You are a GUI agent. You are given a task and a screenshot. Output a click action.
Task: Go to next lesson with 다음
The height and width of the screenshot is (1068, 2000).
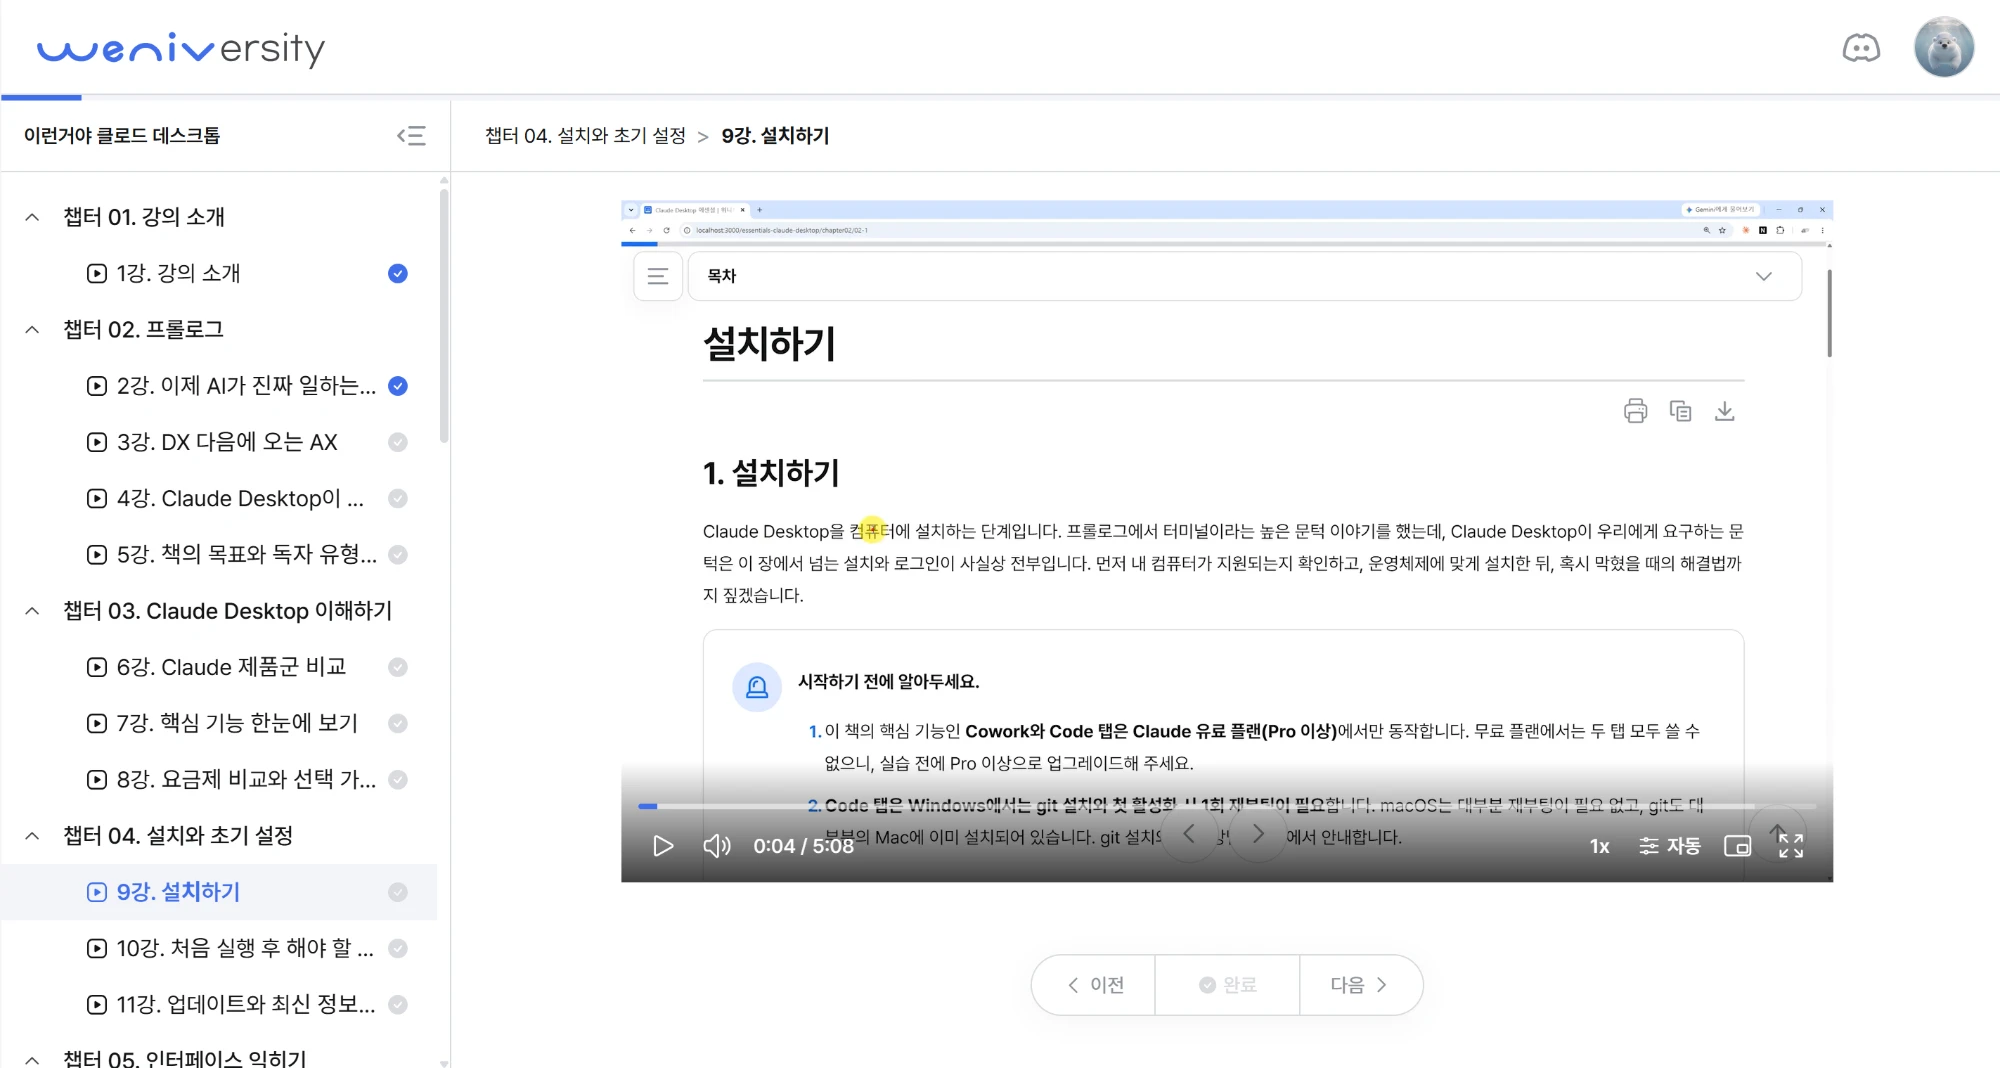(1360, 985)
